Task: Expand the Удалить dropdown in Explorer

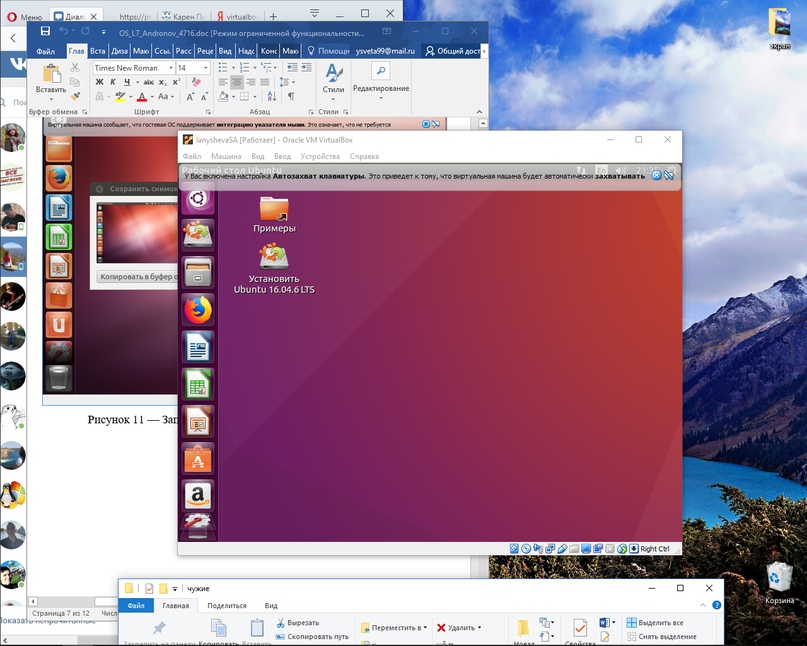Action: 480,628
